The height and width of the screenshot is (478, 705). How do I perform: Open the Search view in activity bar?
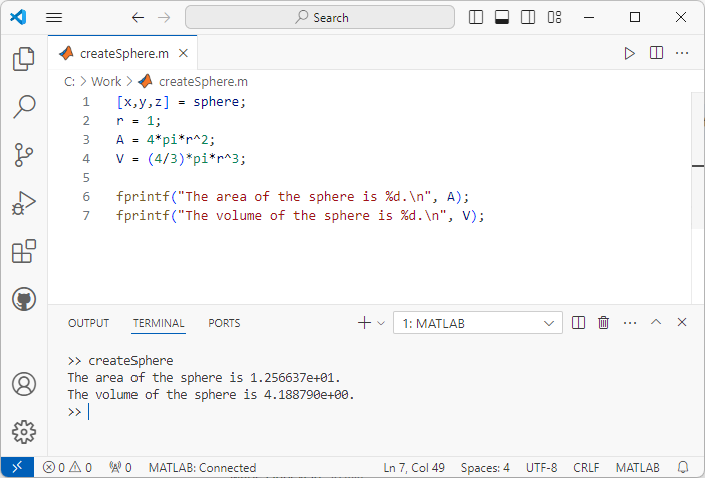[24, 107]
